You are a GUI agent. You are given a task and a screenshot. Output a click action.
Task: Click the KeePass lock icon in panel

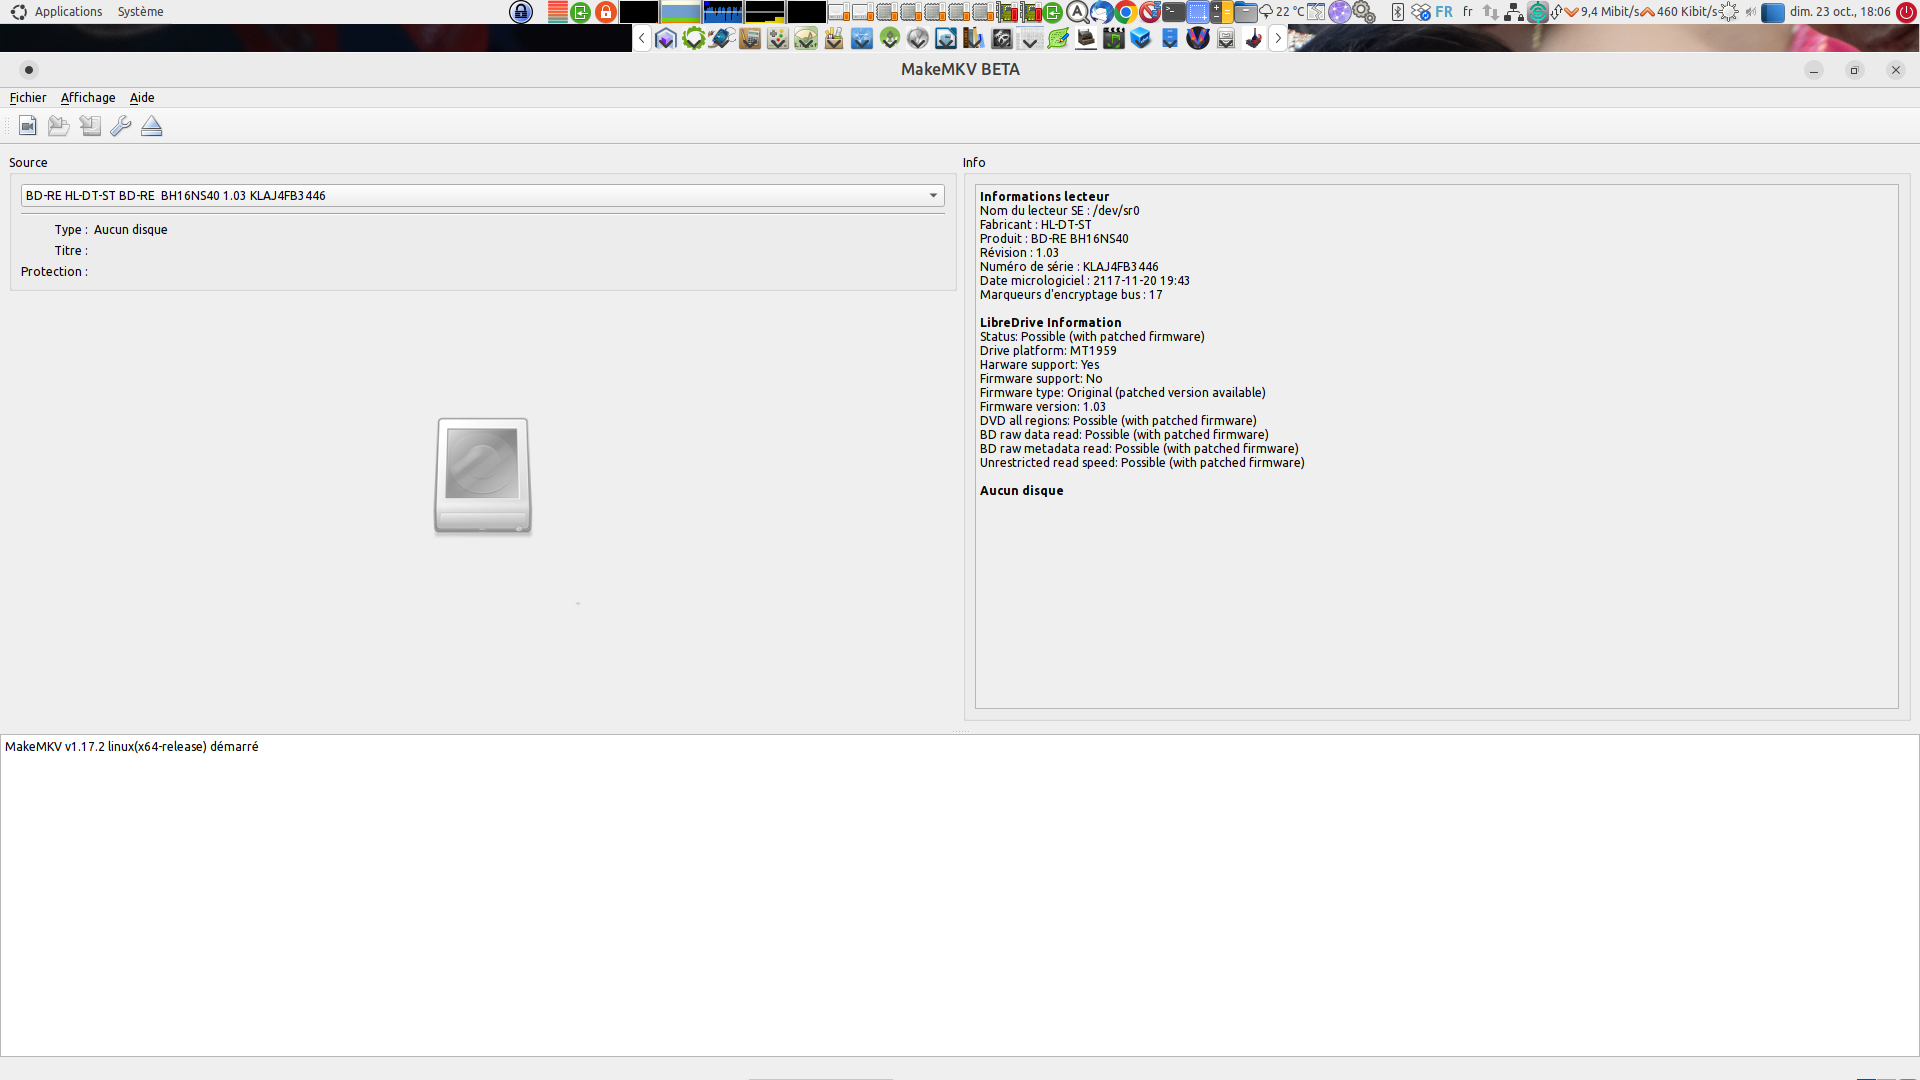(521, 12)
